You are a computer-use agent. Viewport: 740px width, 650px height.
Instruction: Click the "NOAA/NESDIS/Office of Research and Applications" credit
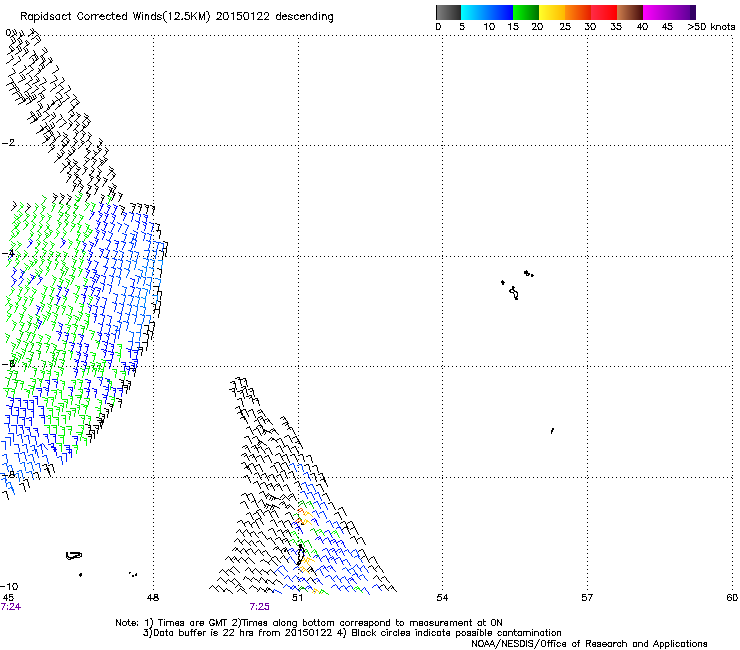pos(589,644)
